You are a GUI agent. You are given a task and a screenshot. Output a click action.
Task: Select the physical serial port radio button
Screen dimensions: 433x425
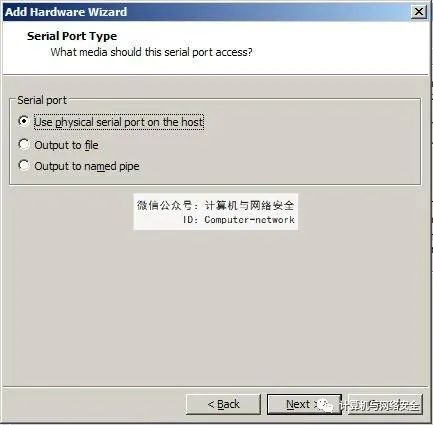coord(24,121)
